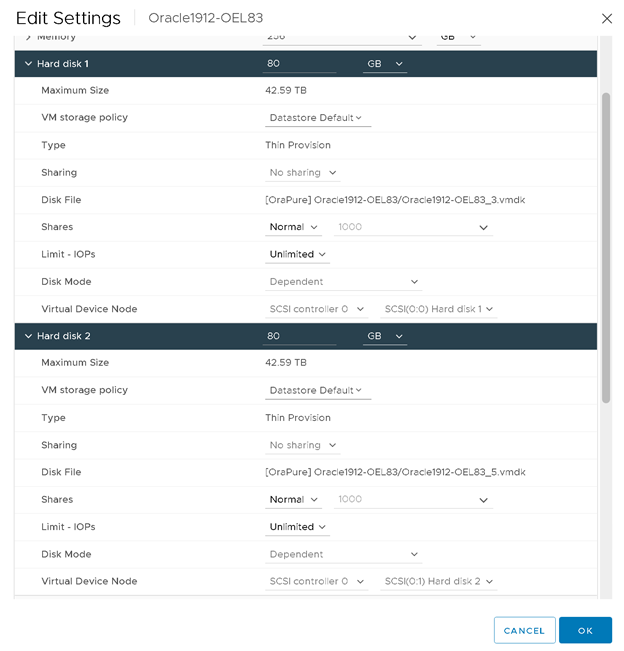This screenshot has width=624, height=651.
Task: Open Hard disk 2 Datastore Default dropdown
Action: click(x=315, y=390)
